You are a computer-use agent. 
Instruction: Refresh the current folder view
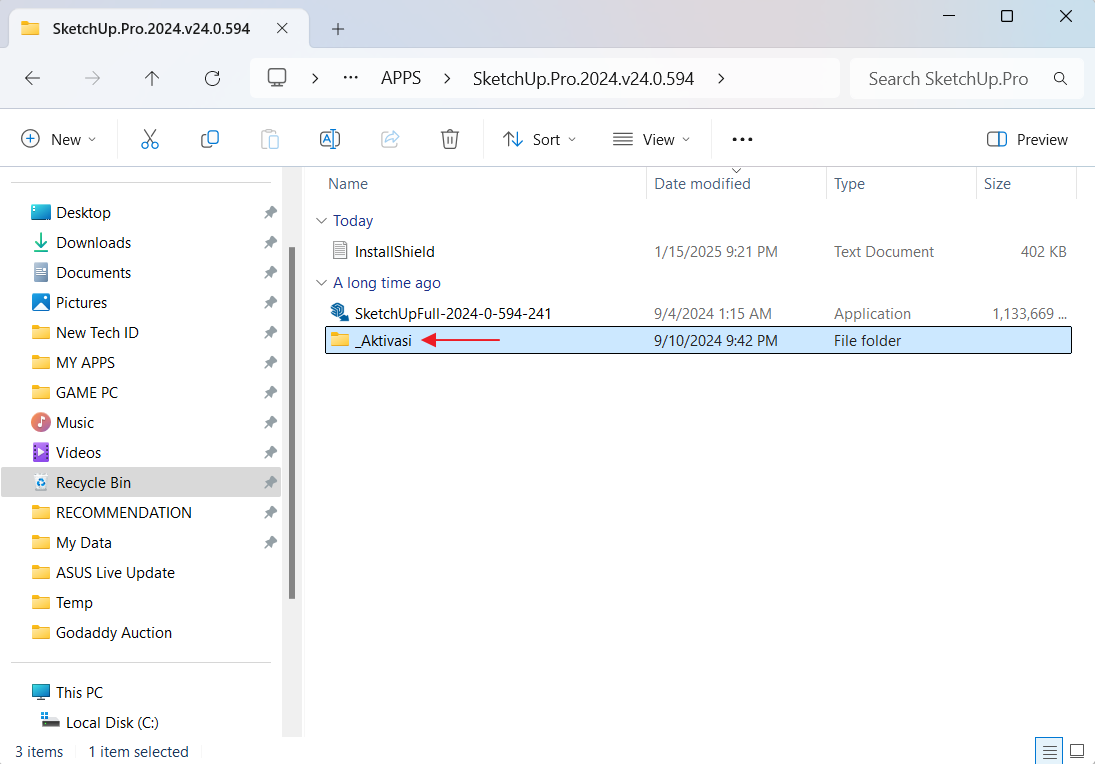click(212, 78)
